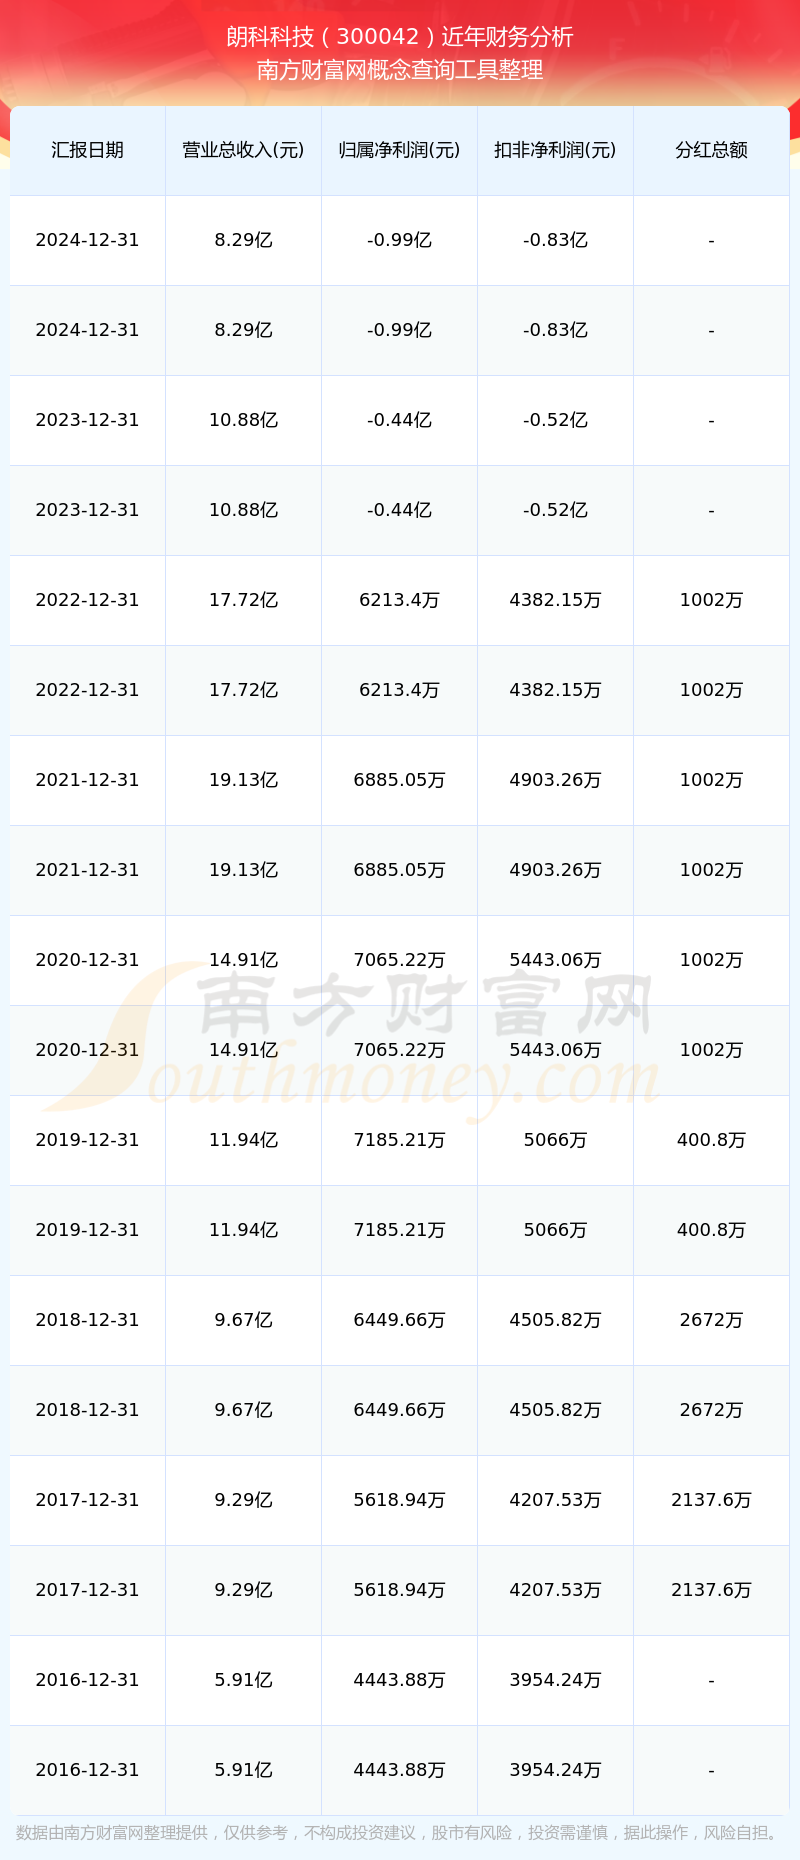The height and width of the screenshot is (1860, 800).
Task: Click the 汇报日期 column header
Action: point(87,150)
